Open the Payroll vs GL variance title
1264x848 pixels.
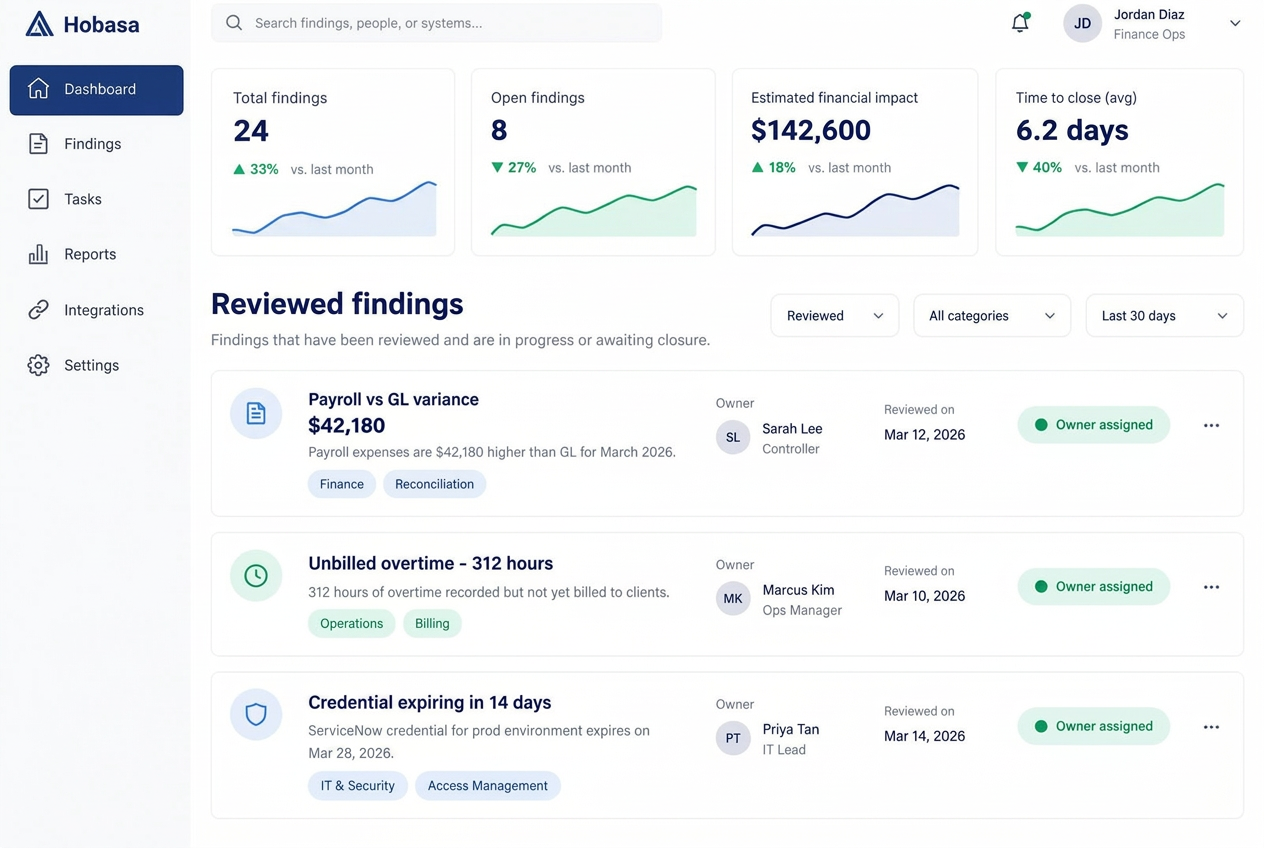point(393,399)
